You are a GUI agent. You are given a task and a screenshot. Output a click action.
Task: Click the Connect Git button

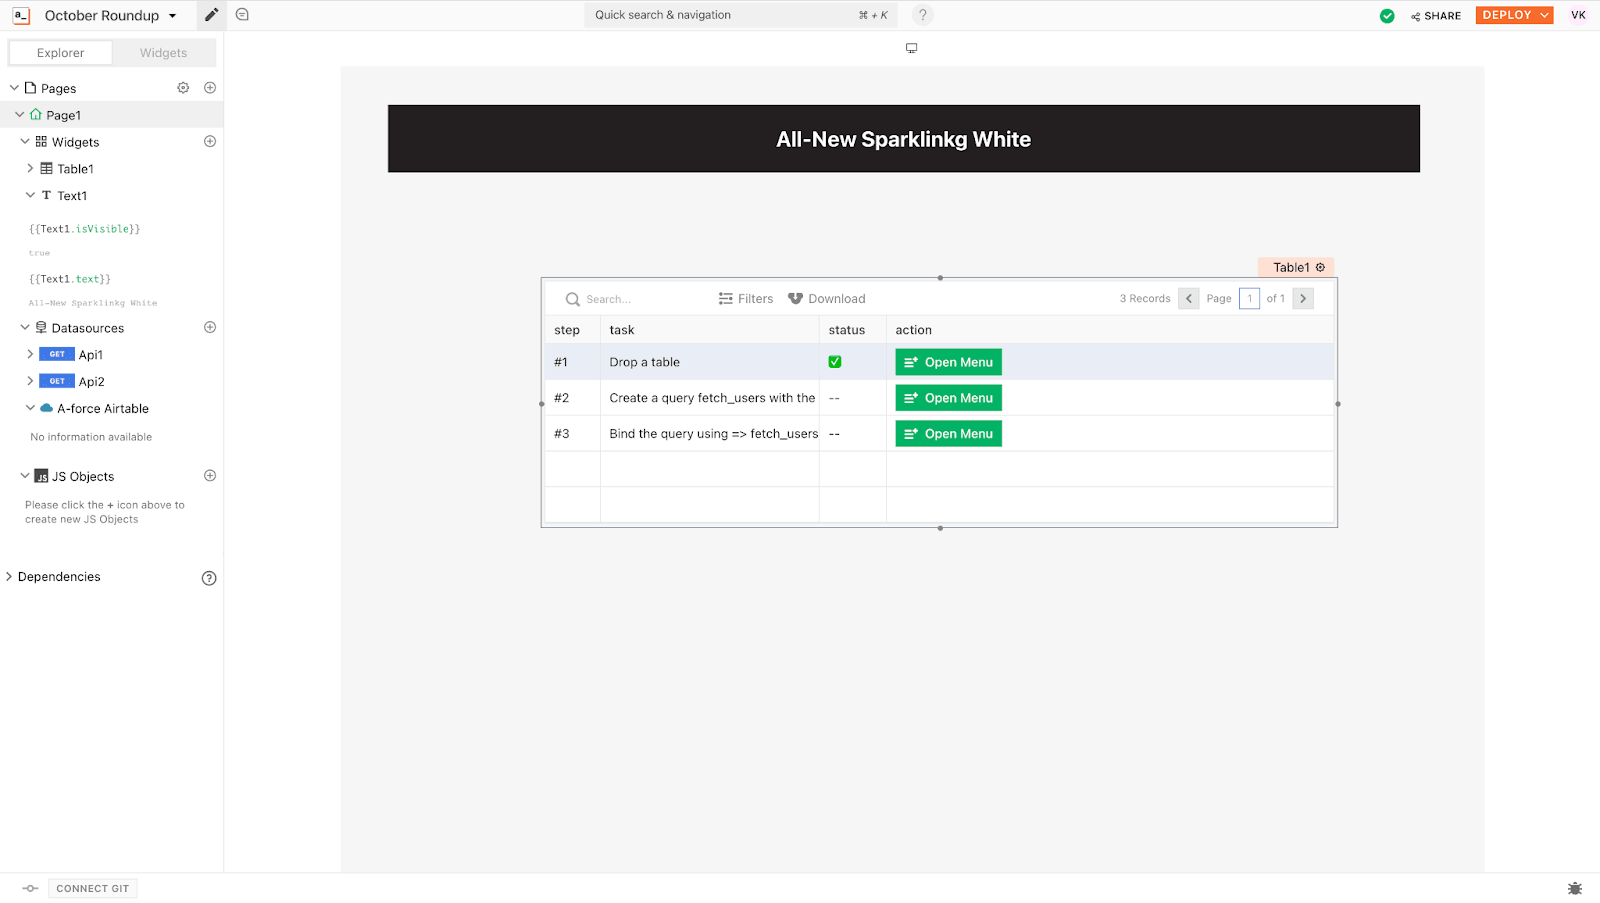click(x=92, y=889)
